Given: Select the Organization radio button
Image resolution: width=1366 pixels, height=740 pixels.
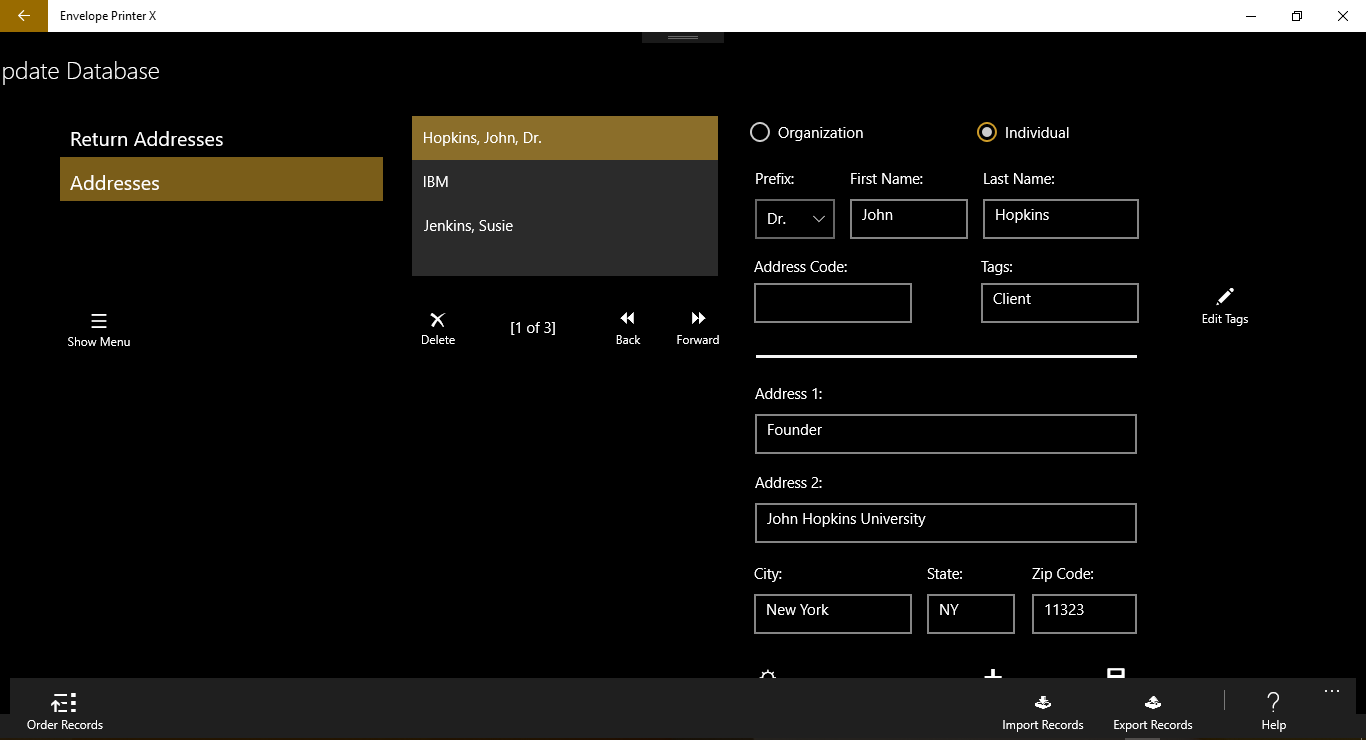Looking at the screenshot, I should 760,132.
